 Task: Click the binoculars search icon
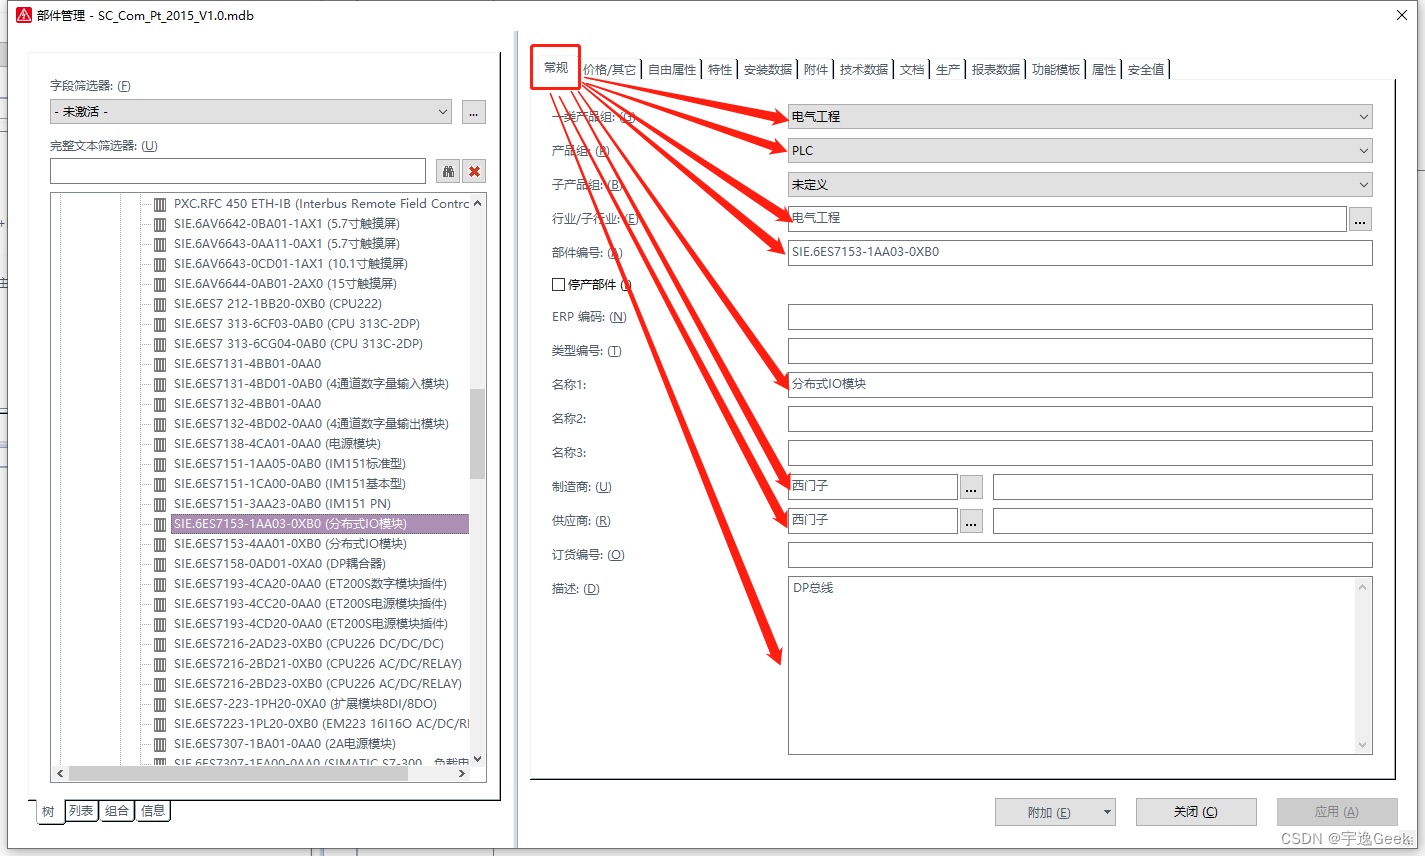(448, 171)
